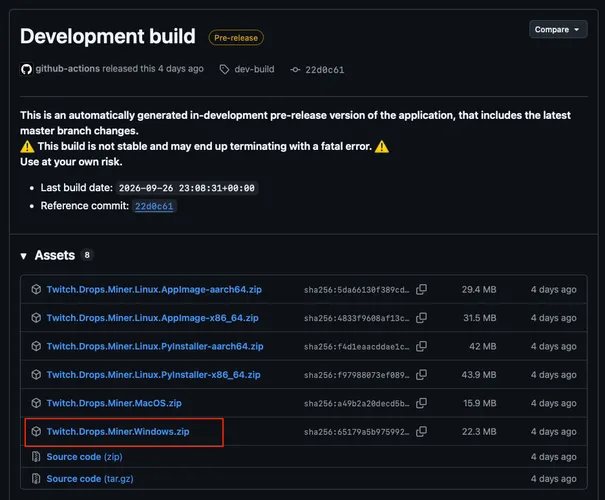
Task: Download Twitch.Drops.Miner.Linux.AppImage-x86_64.zip
Action: pyautogui.click(x=152, y=318)
